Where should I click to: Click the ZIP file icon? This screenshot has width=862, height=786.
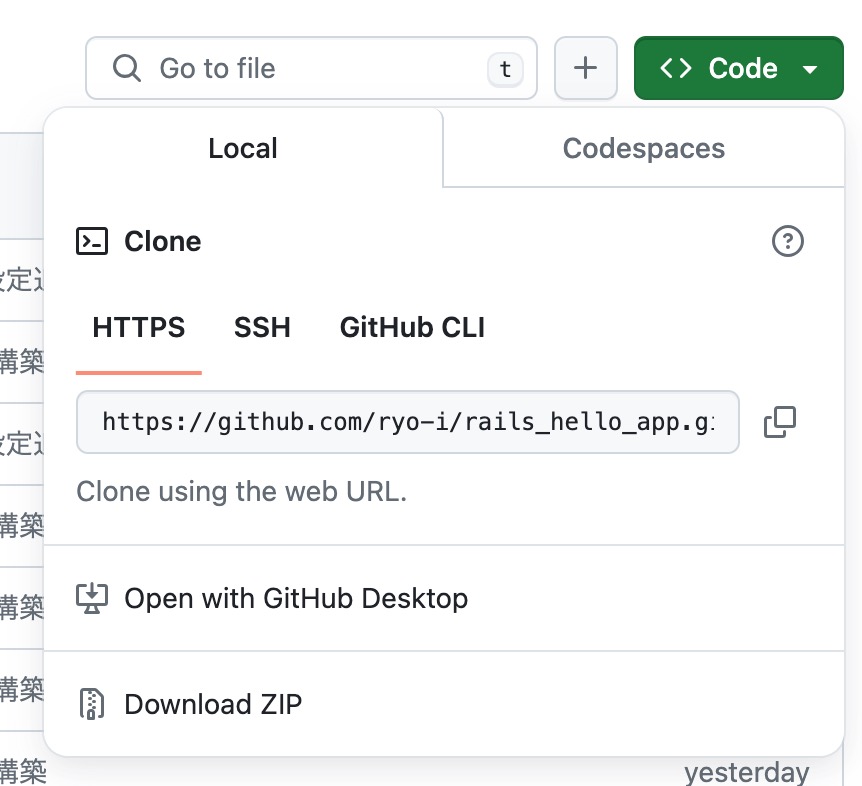(92, 704)
